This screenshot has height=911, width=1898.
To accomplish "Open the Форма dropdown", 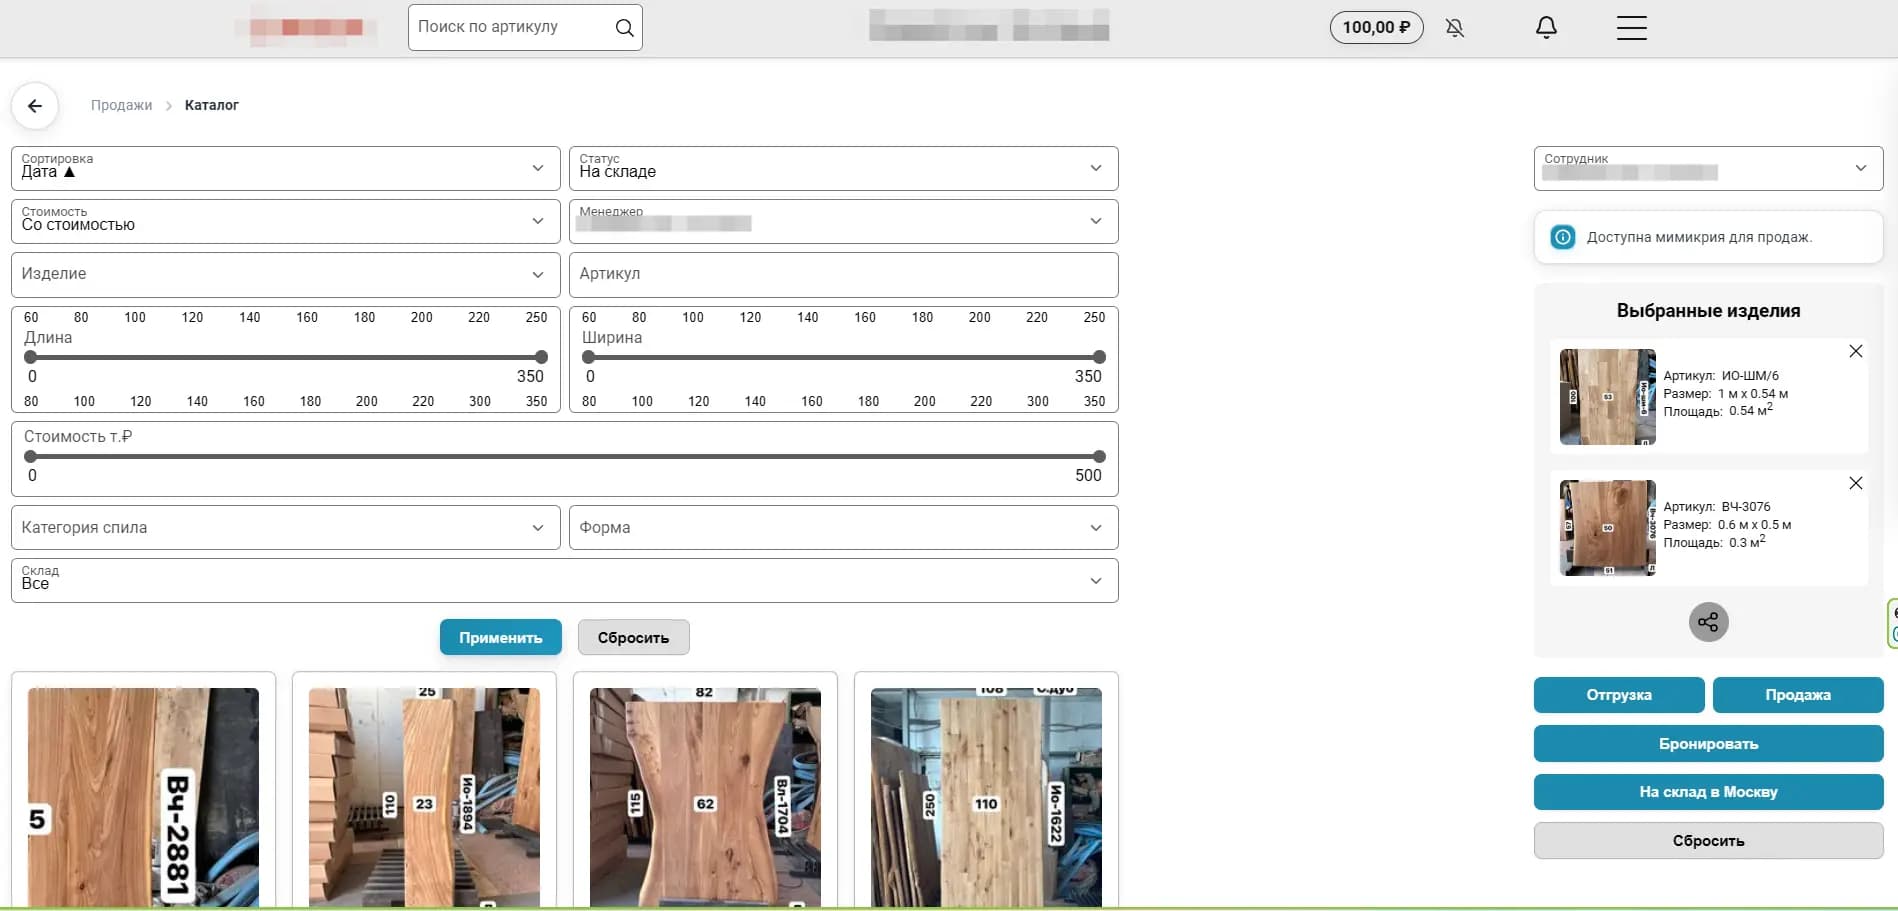I will (x=1095, y=527).
